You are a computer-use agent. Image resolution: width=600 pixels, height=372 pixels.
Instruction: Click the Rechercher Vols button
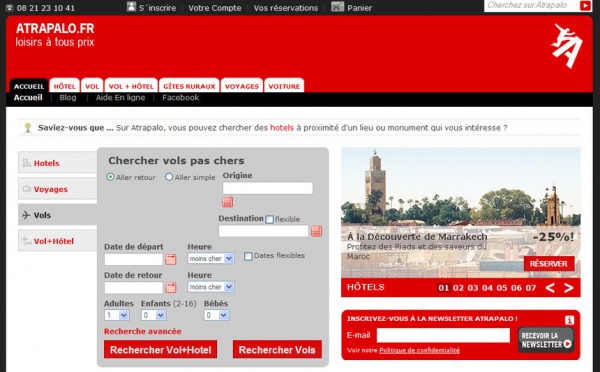pyautogui.click(x=277, y=349)
